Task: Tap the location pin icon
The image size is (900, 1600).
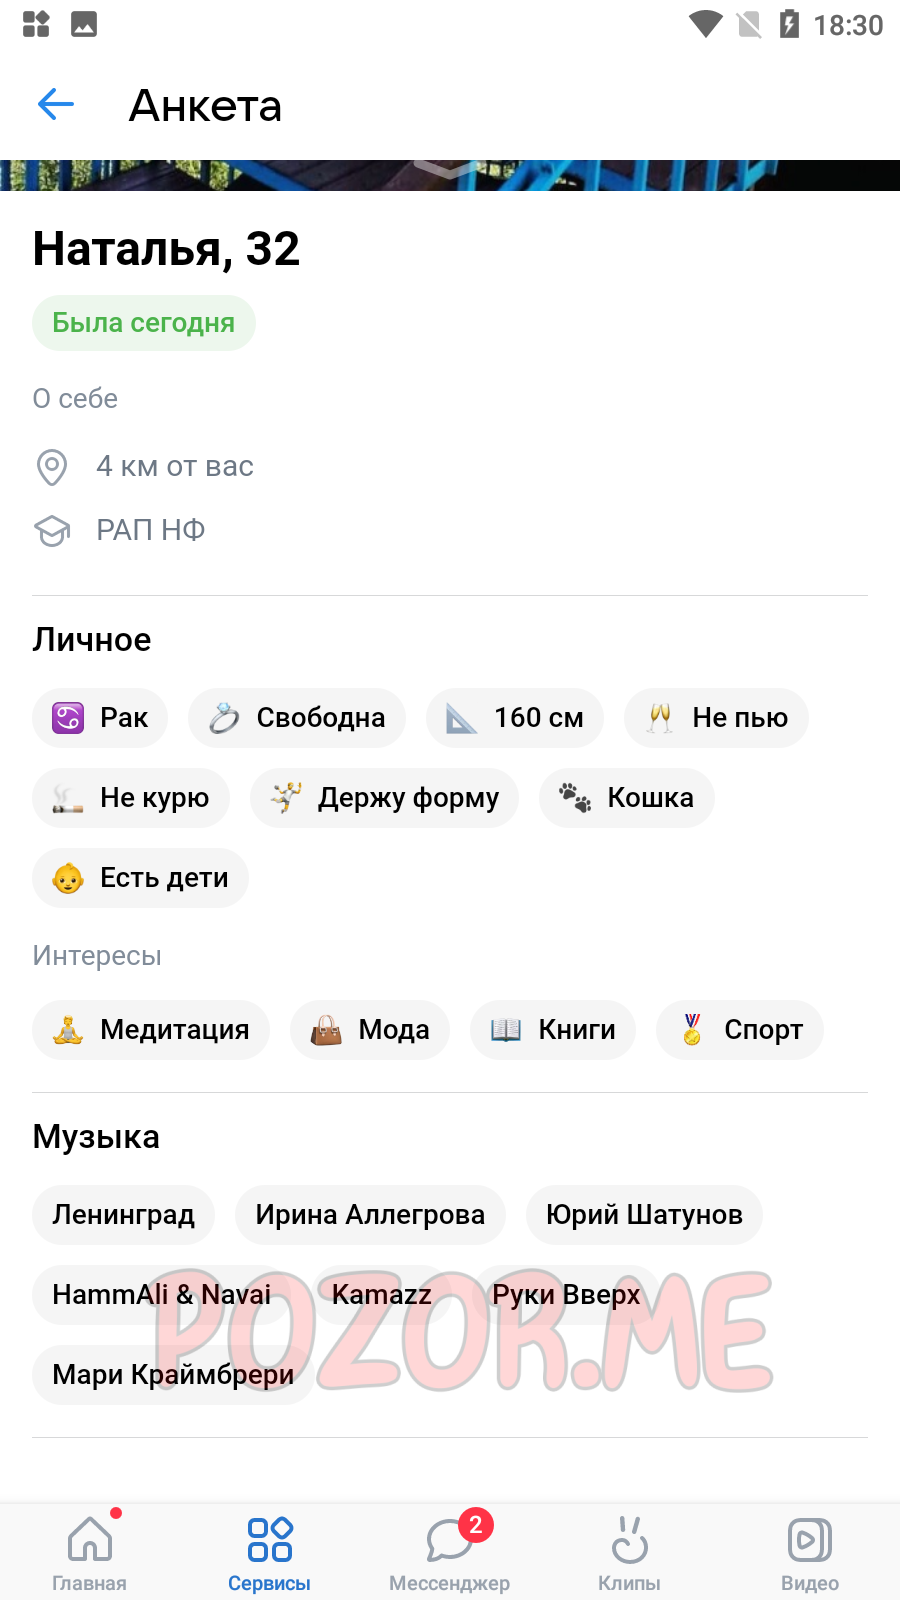Action: 52,467
